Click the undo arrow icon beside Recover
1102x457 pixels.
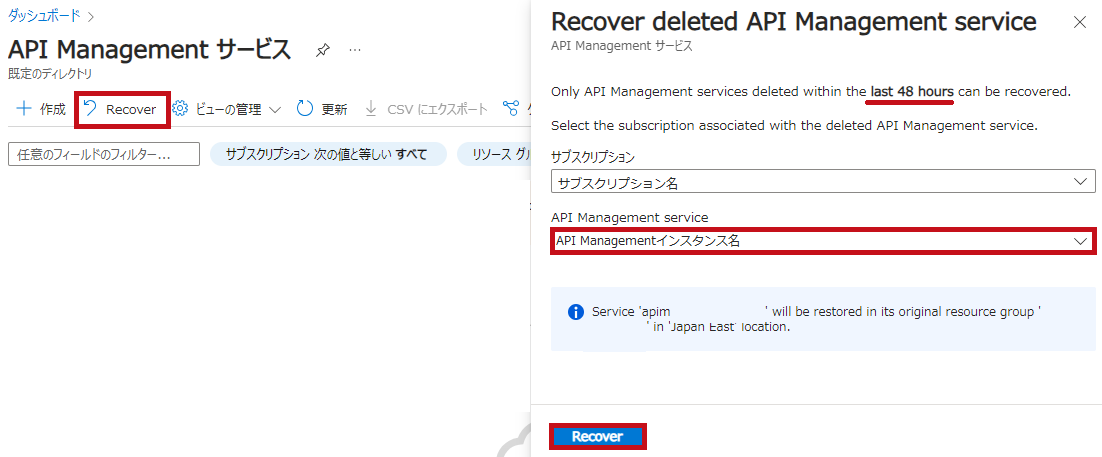tap(90, 108)
